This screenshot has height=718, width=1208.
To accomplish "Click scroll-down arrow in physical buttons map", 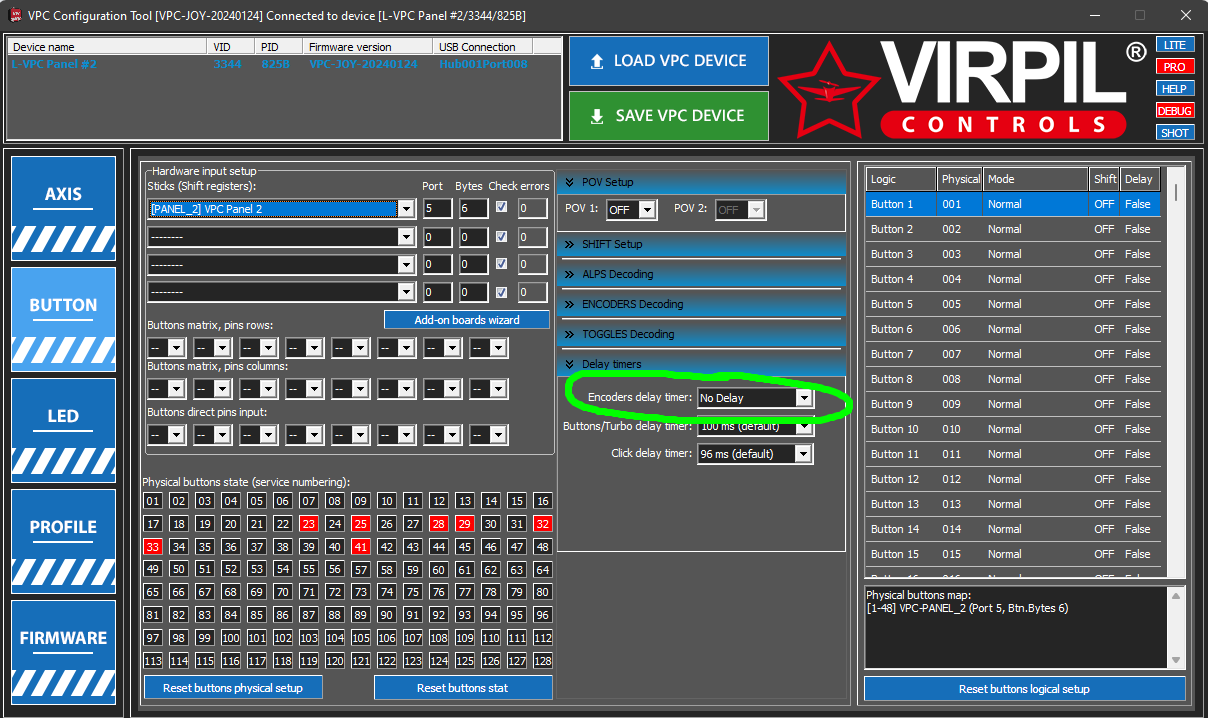I will click(x=1176, y=660).
